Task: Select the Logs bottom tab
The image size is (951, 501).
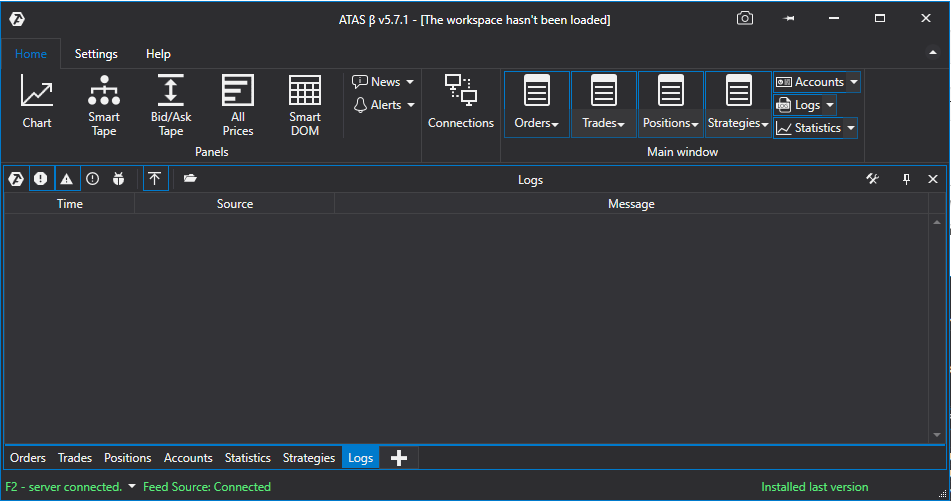Action: [360, 458]
